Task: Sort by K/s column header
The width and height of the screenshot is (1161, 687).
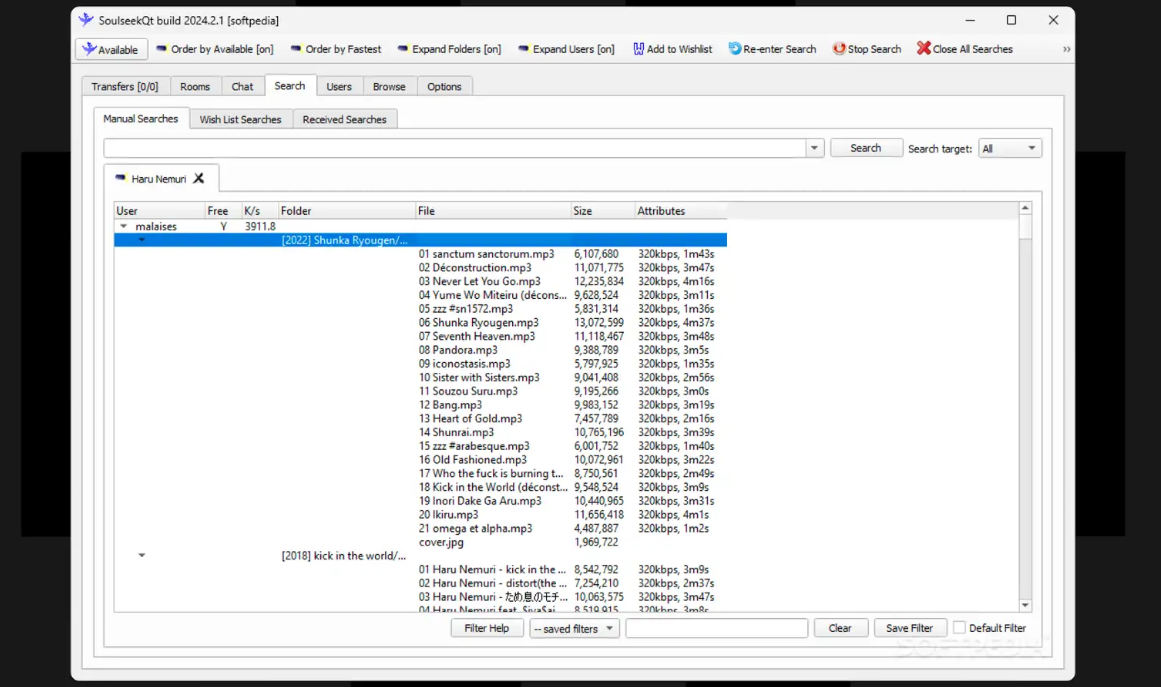Action: pos(260,211)
